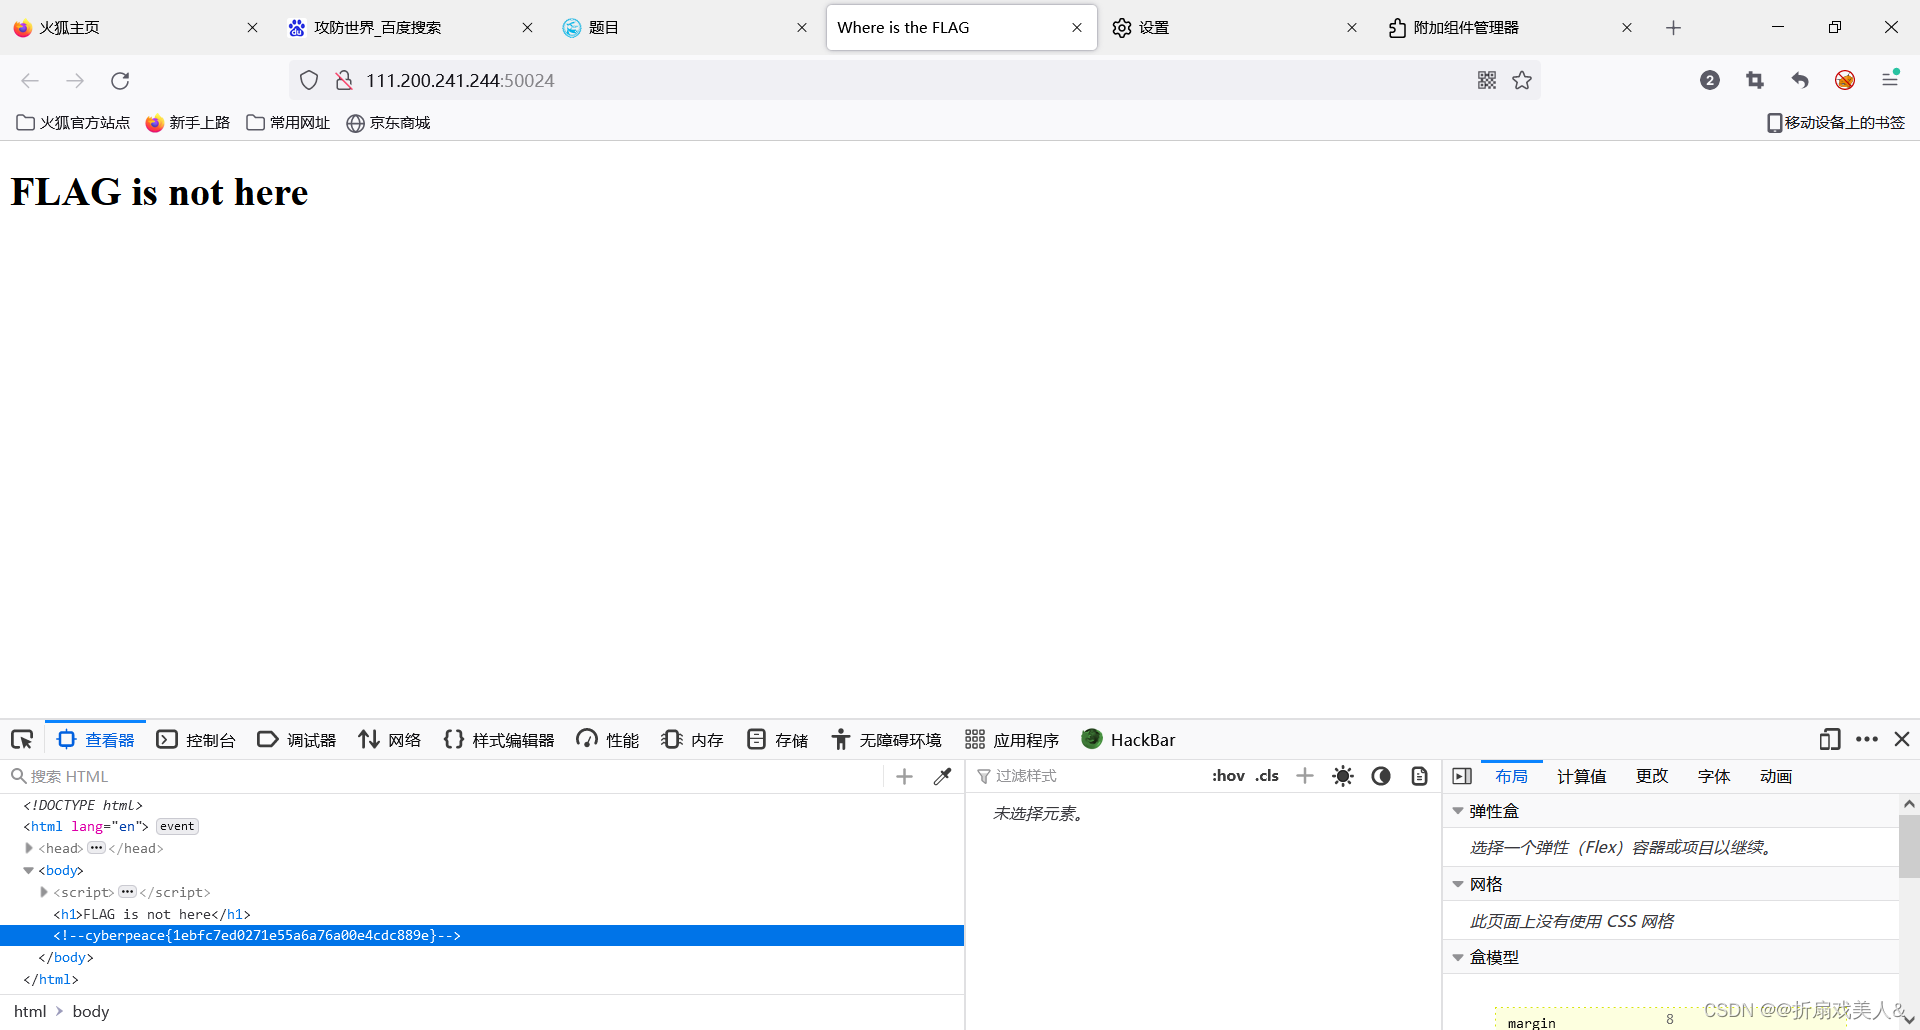Click the add new node plus icon

pyautogui.click(x=904, y=776)
